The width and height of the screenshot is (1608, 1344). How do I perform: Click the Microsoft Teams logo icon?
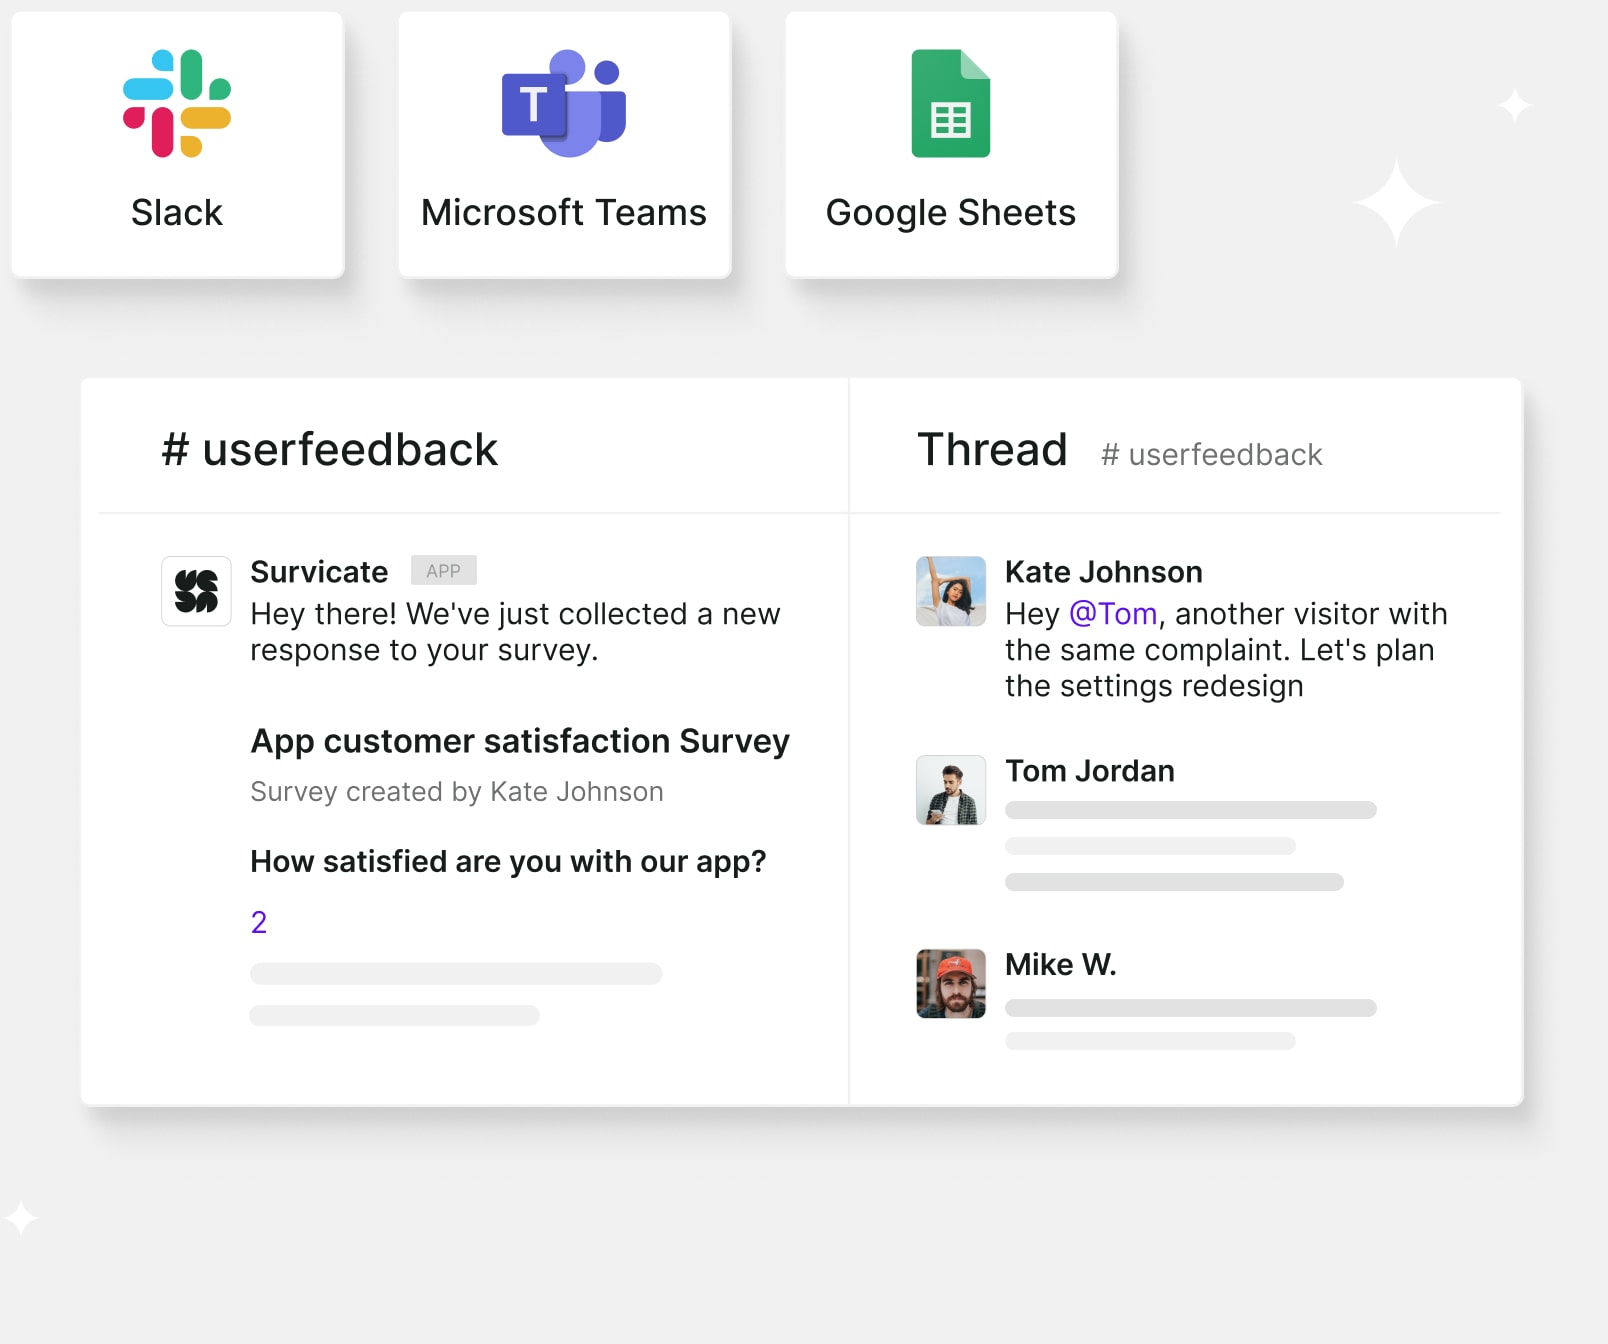click(564, 103)
